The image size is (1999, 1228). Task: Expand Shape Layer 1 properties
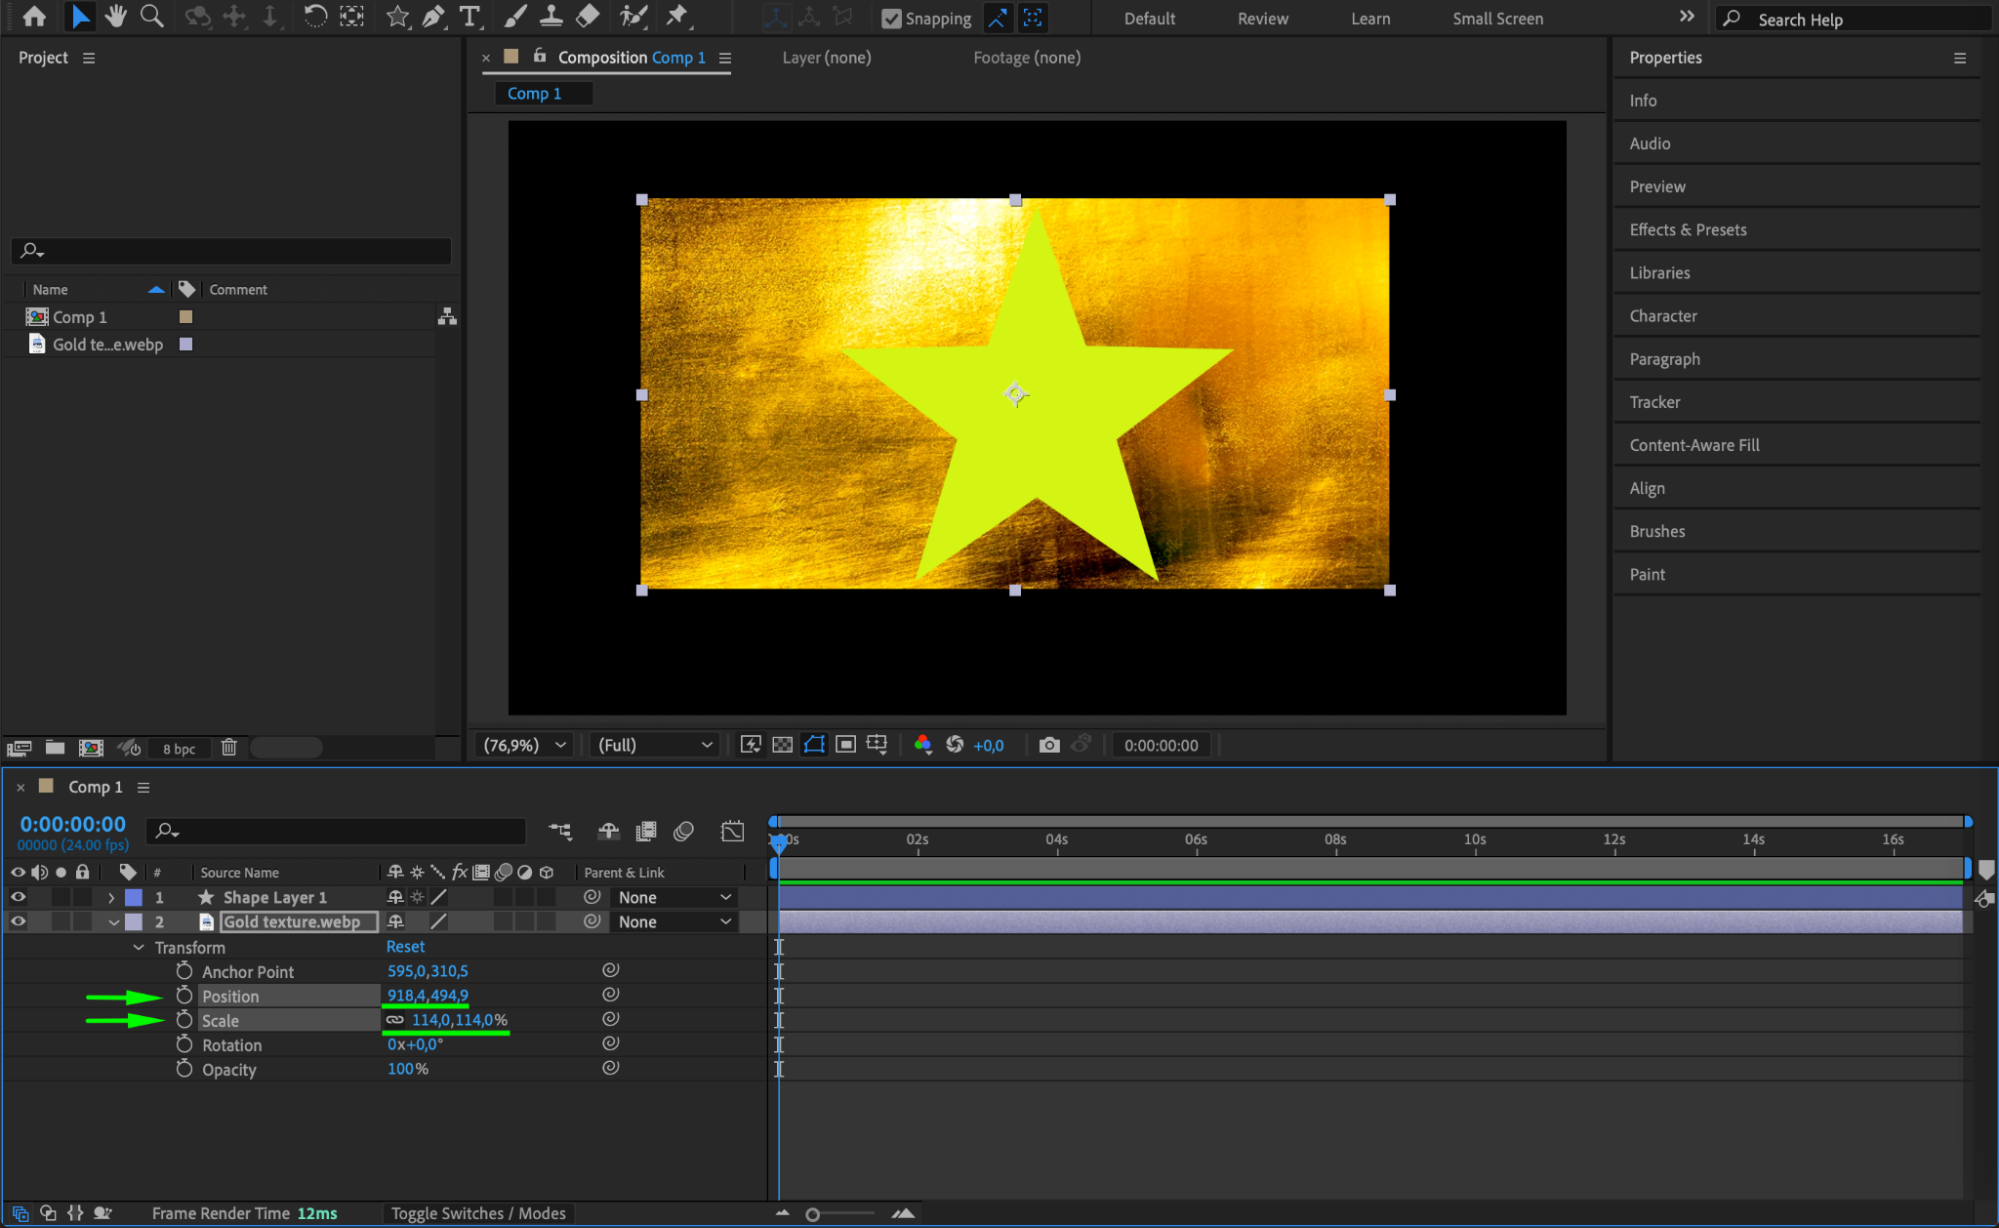pos(111,898)
